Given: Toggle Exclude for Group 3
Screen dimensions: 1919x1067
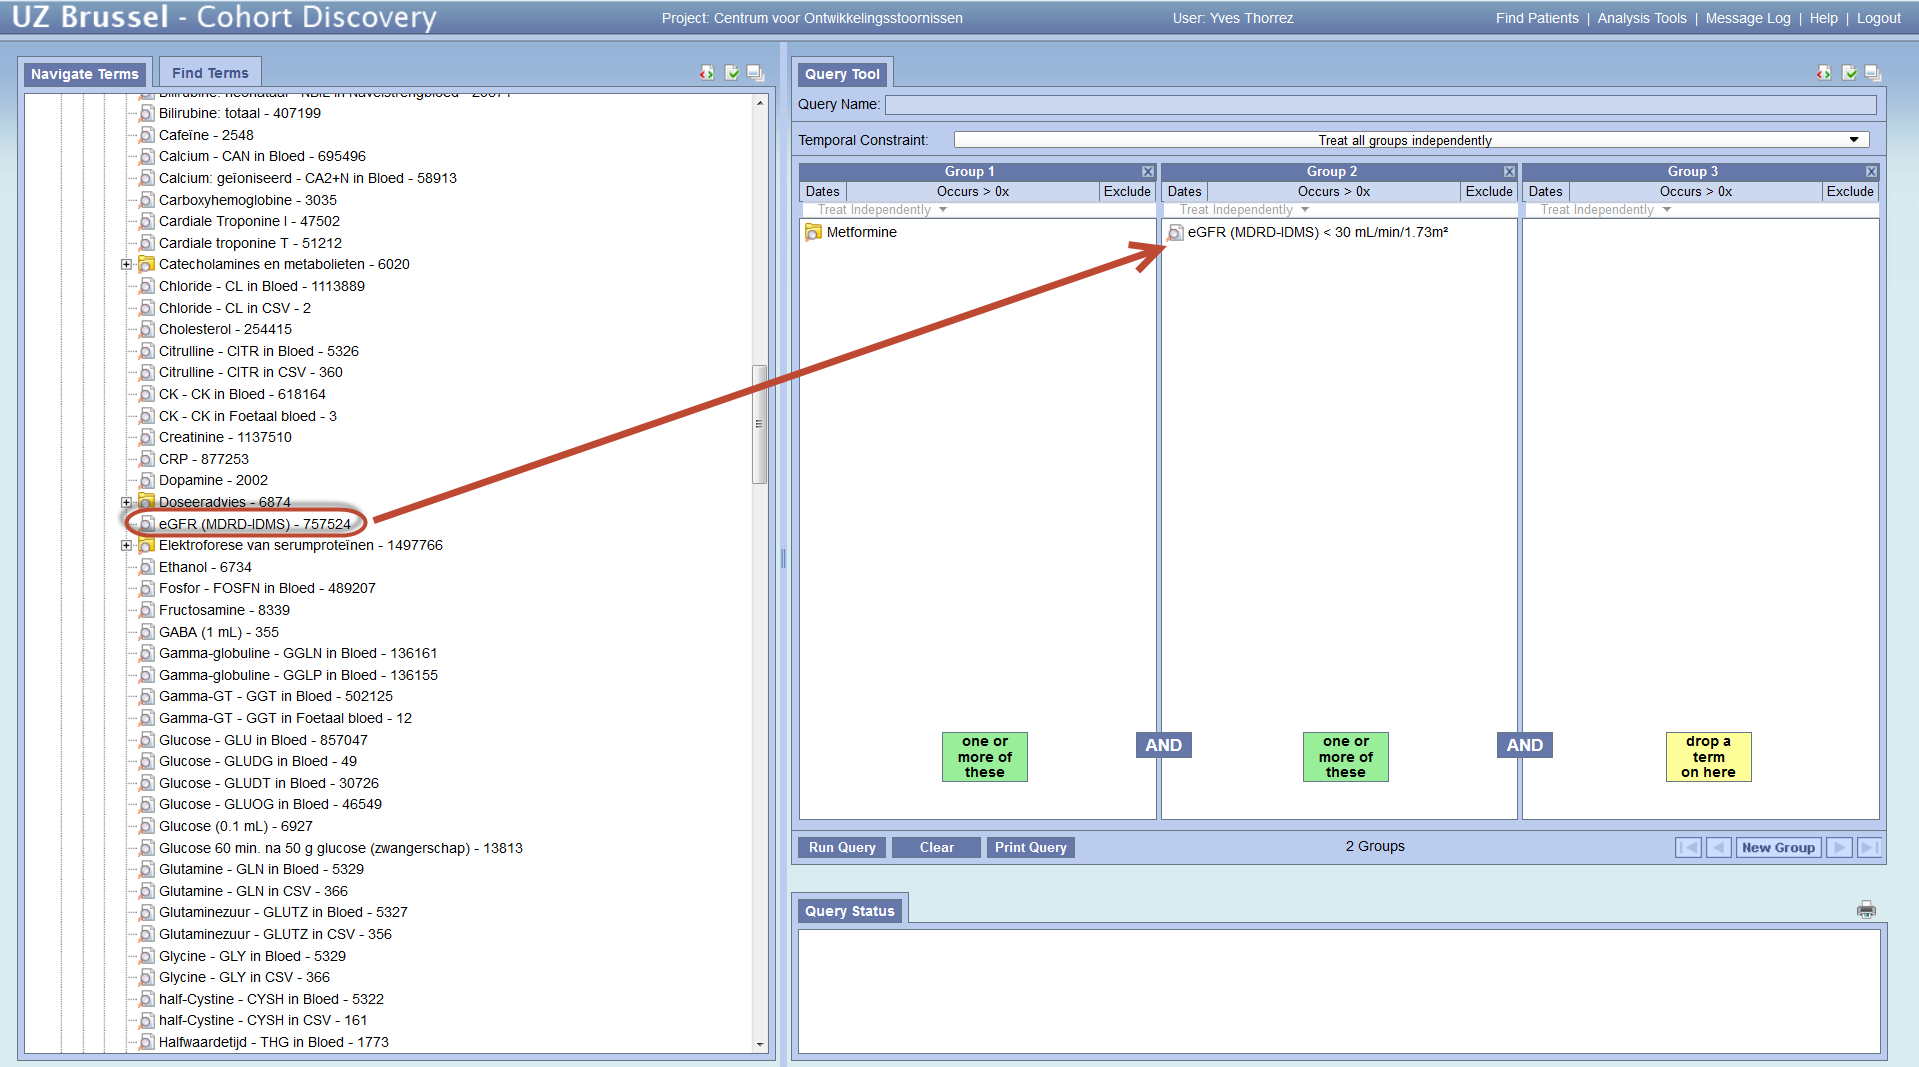Looking at the screenshot, I should [x=1850, y=192].
